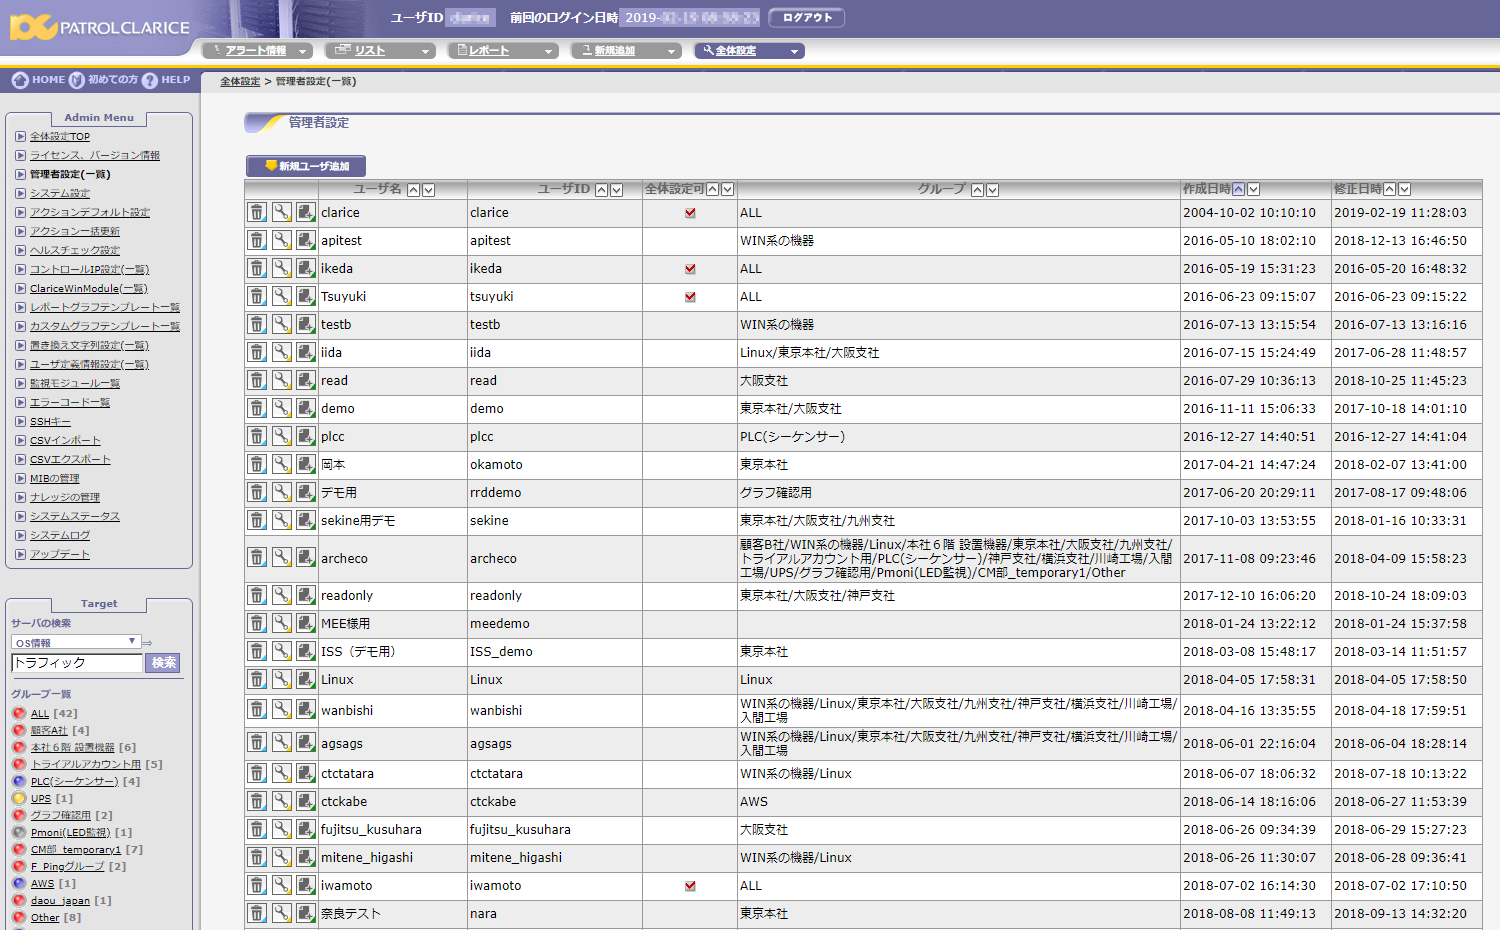1500x930 pixels.
Task: Click the 検索 search button
Action: [x=163, y=663]
